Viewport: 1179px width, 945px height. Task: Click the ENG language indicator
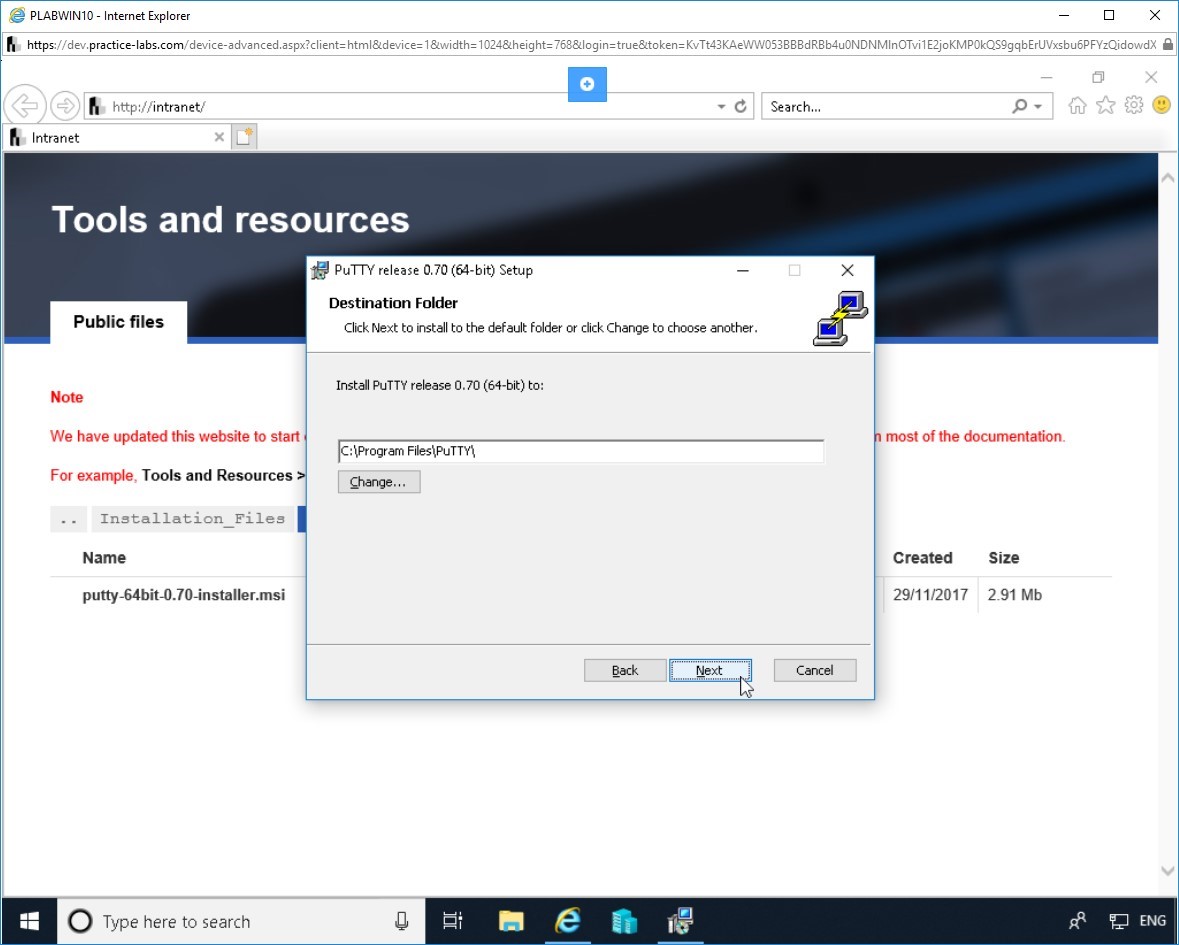pos(1153,921)
